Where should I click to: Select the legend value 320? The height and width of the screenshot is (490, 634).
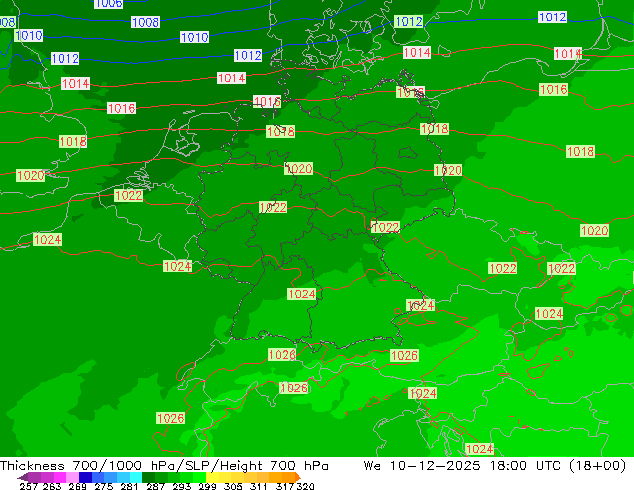point(305,486)
